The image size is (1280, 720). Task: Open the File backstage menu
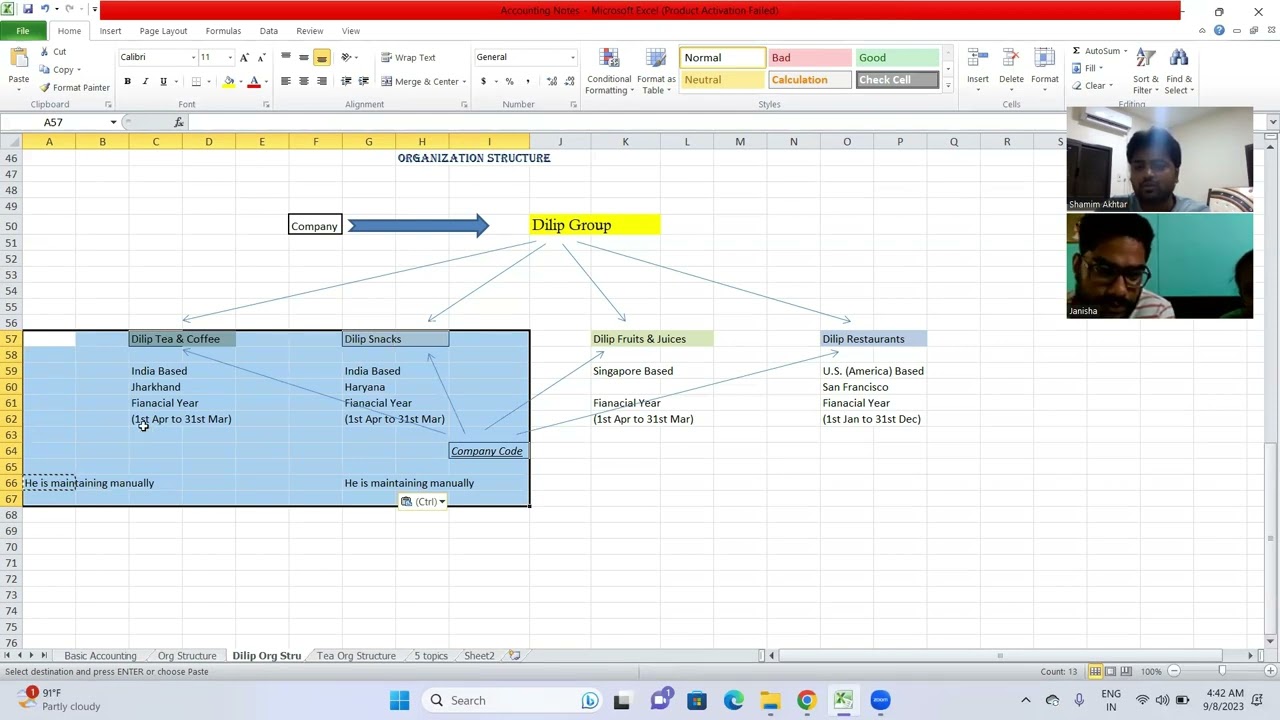click(x=22, y=31)
